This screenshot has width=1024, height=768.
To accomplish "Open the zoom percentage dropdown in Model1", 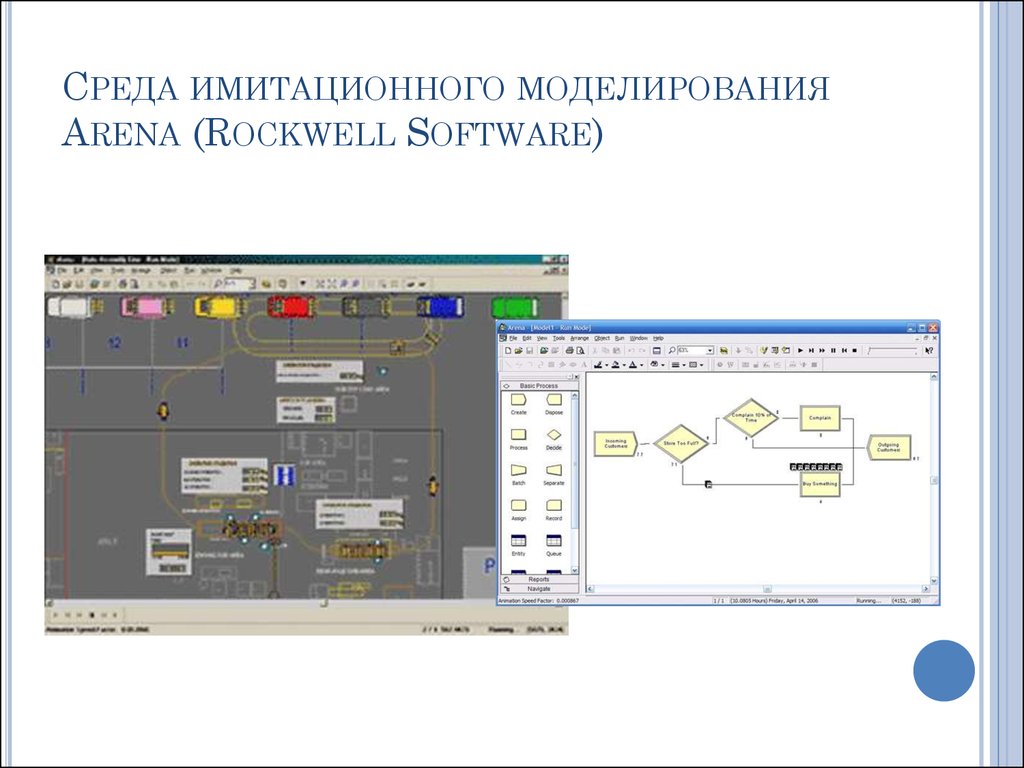I will (x=710, y=351).
